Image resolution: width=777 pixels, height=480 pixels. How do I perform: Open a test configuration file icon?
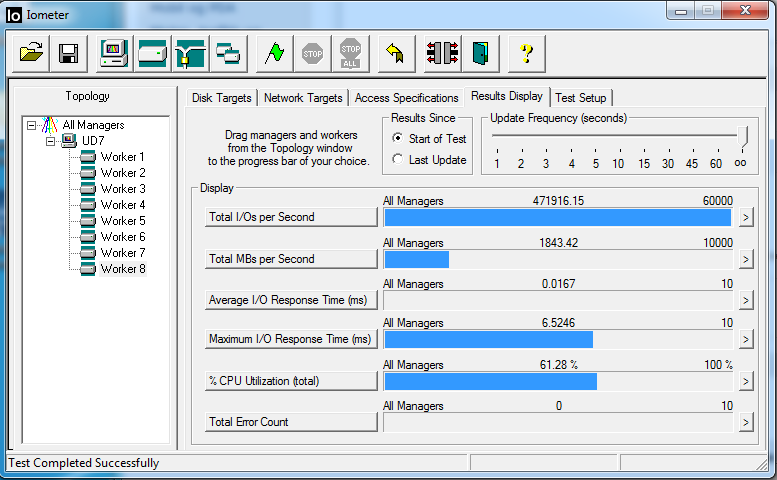(x=31, y=53)
